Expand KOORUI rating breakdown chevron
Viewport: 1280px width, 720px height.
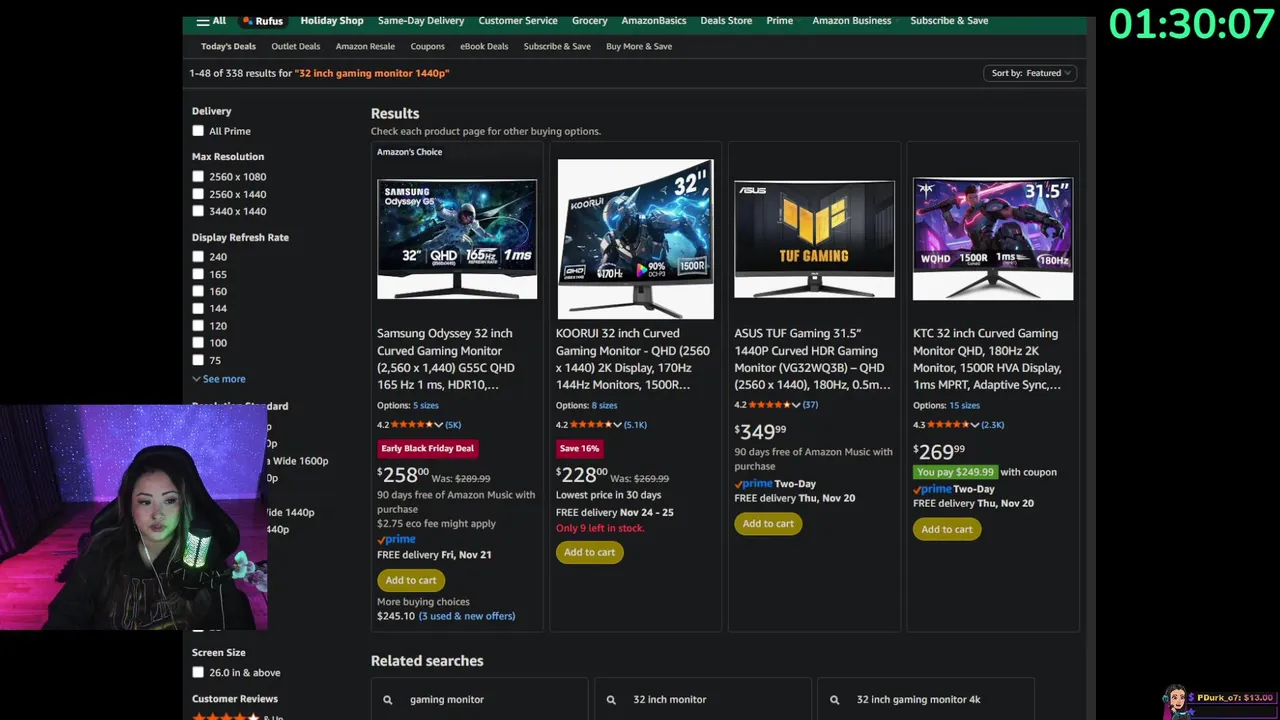click(617, 425)
